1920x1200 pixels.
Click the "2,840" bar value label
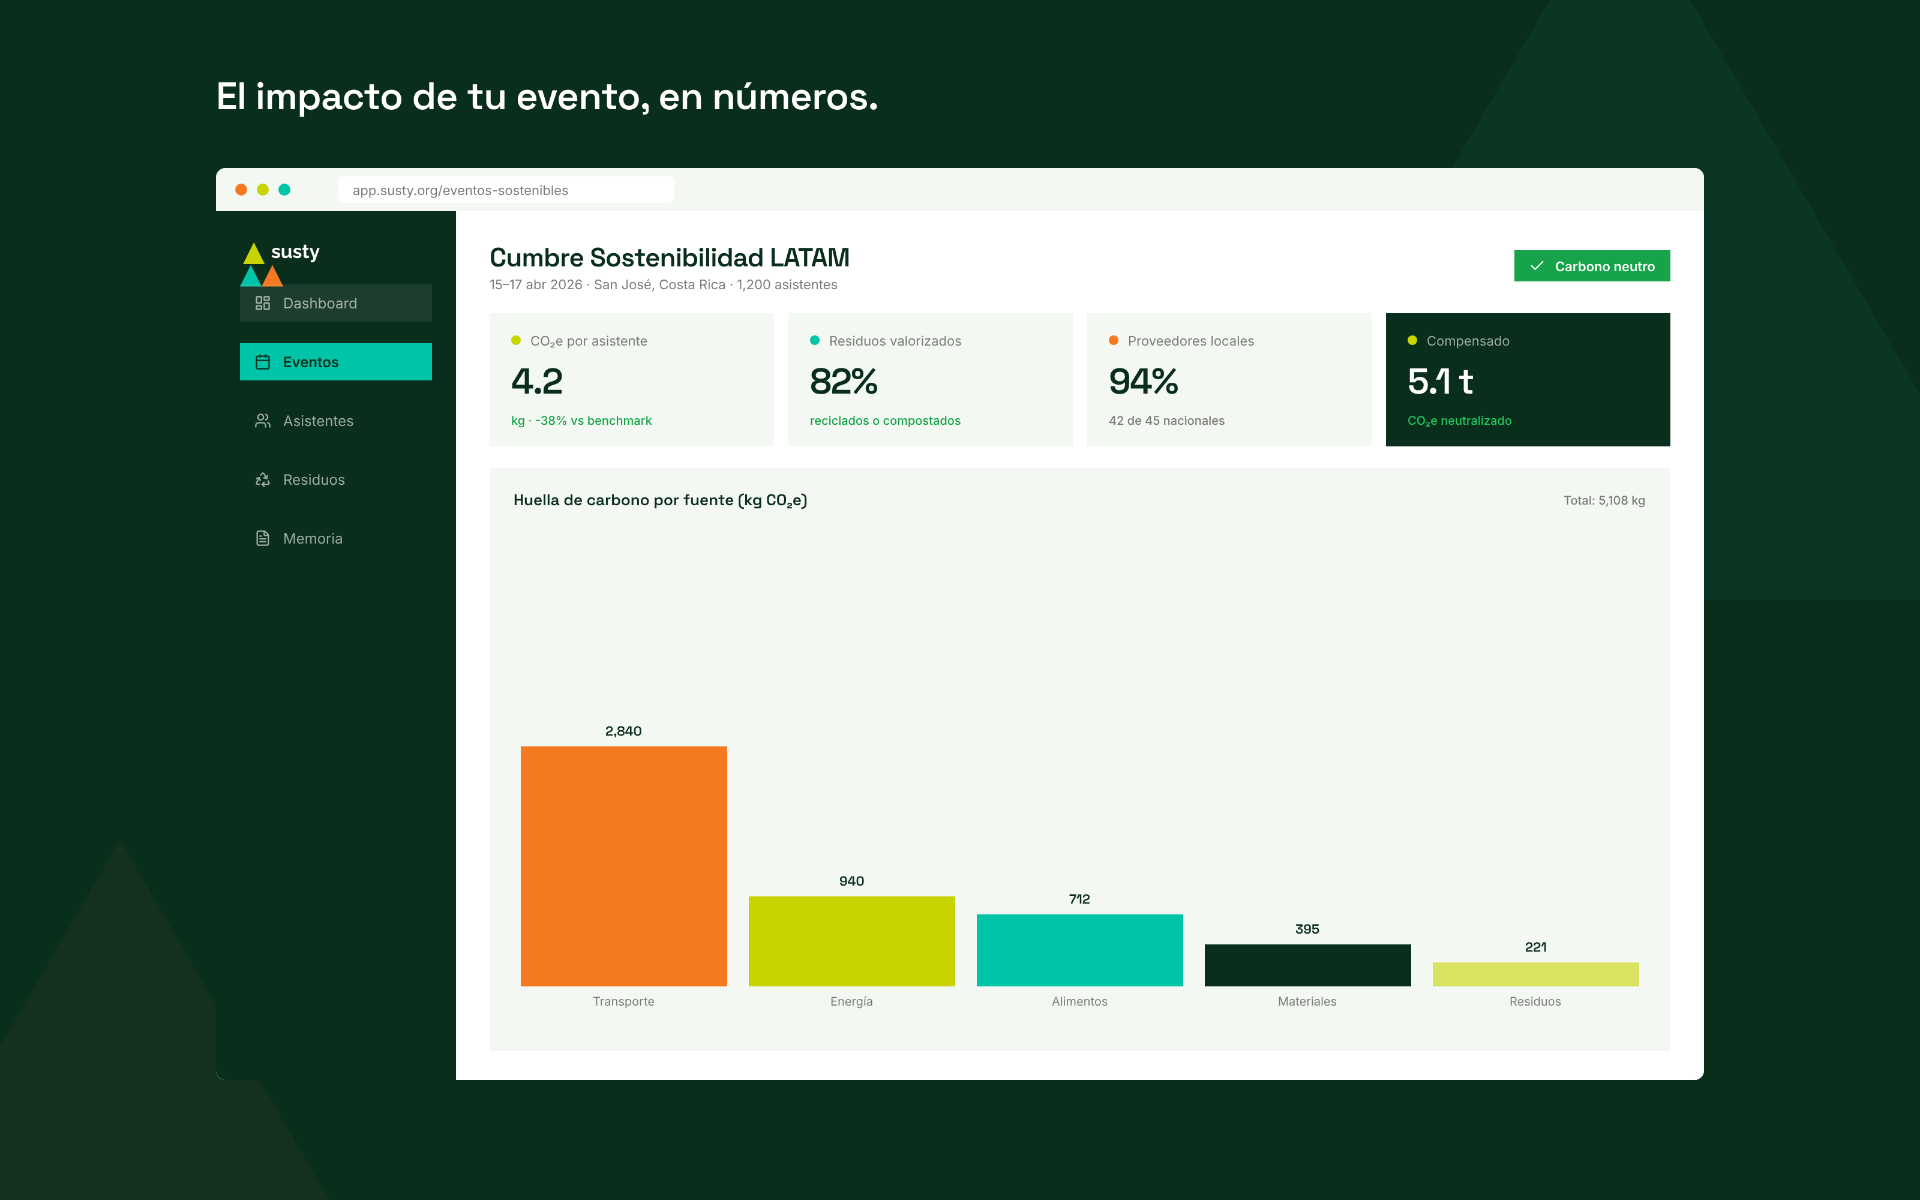coord(624,731)
